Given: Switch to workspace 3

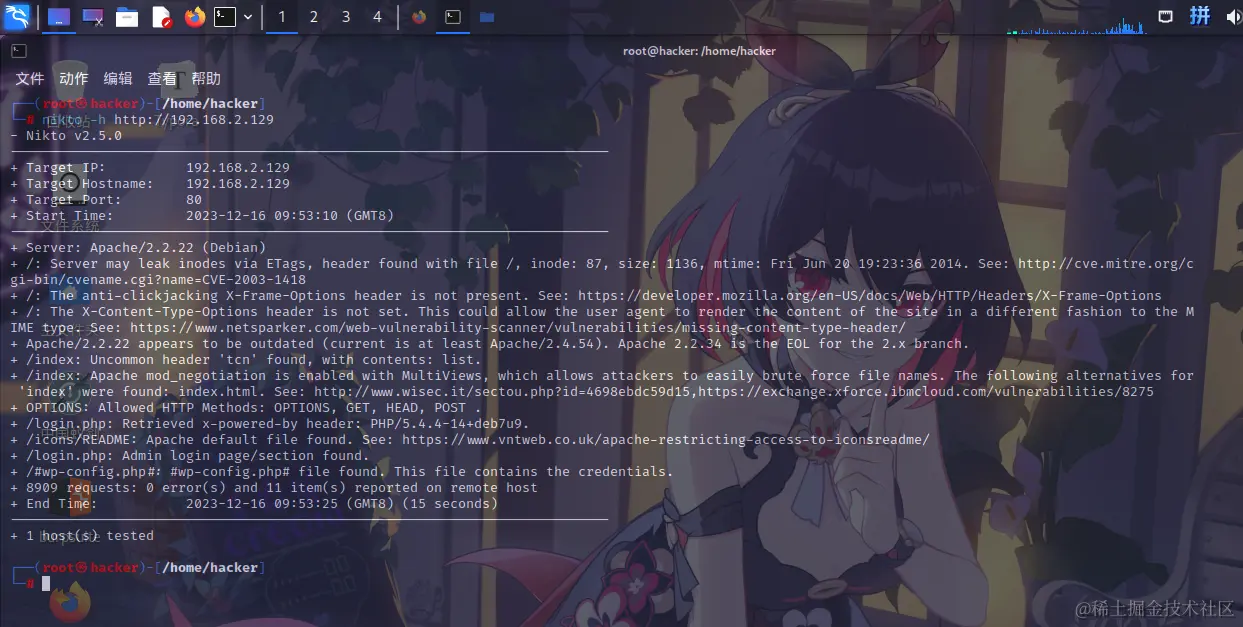Looking at the screenshot, I should pyautogui.click(x=346, y=17).
